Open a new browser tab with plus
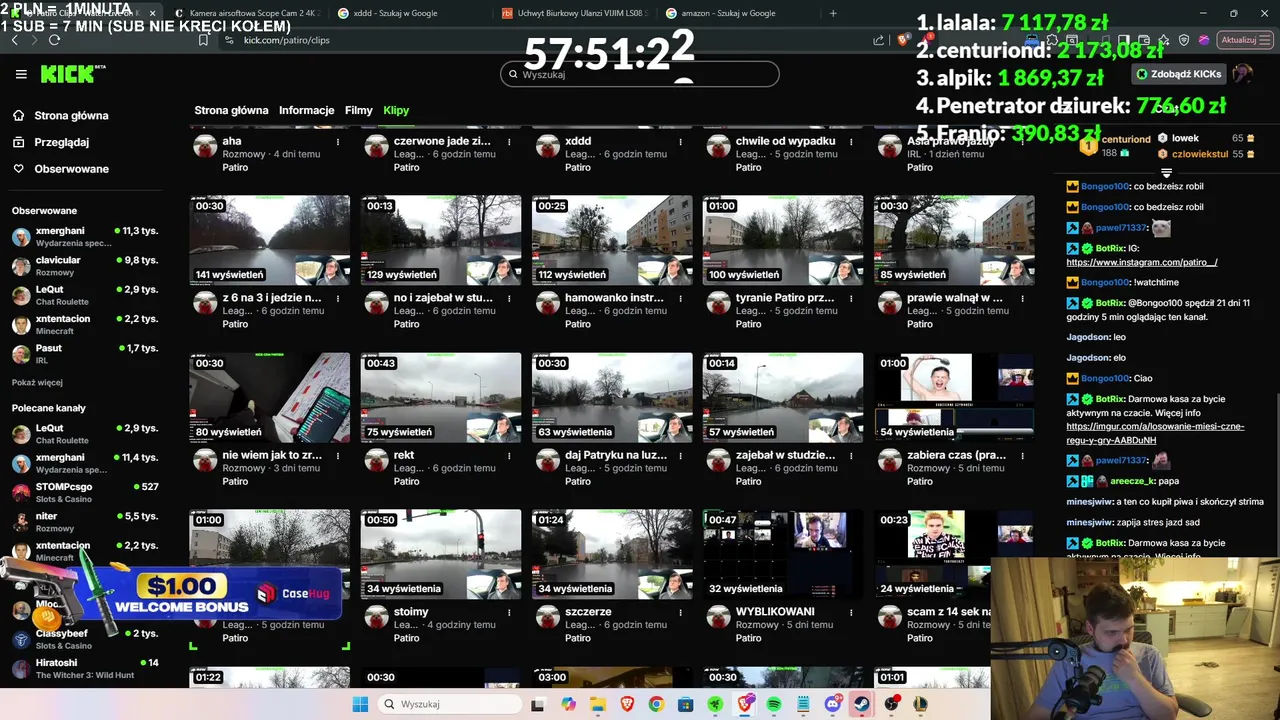1280x720 pixels. pos(833,13)
